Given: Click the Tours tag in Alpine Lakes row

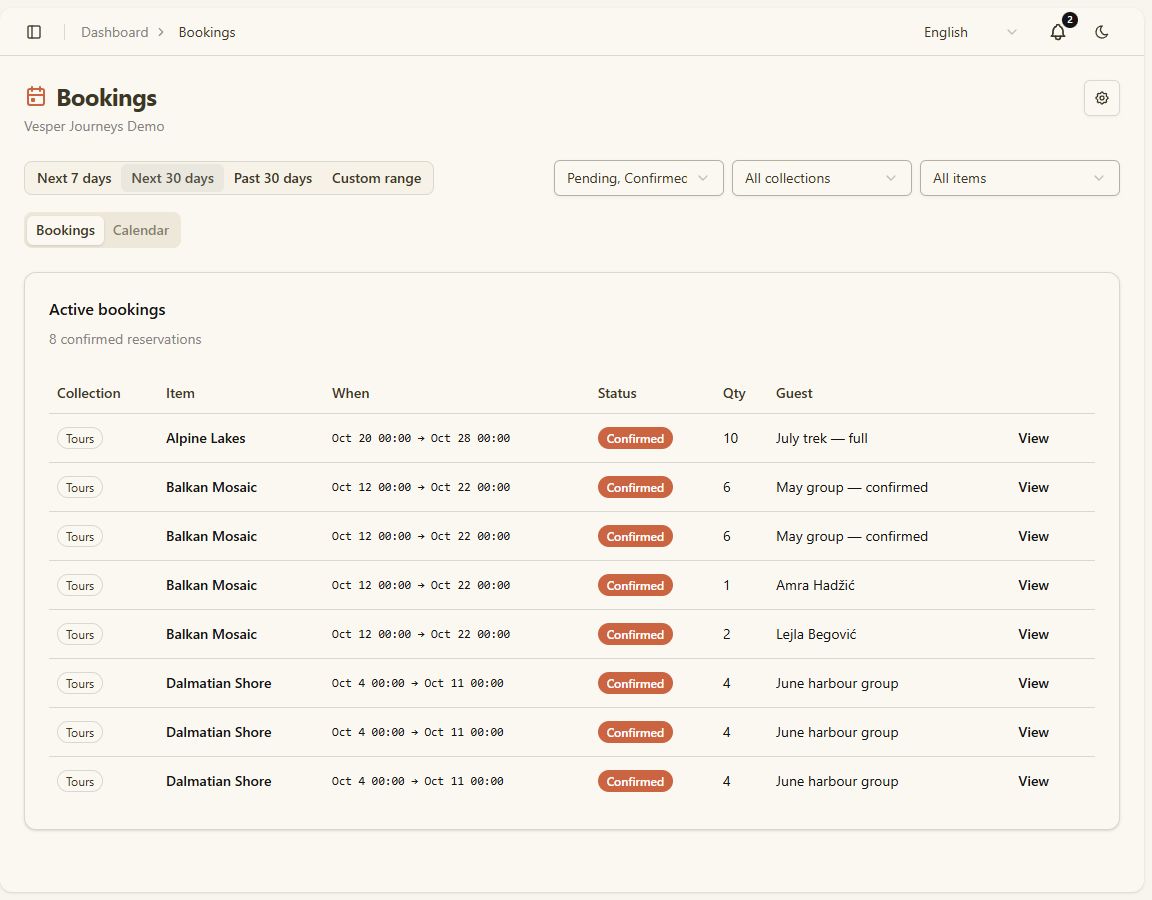Looking at the screenshot, I should [80, 438].
